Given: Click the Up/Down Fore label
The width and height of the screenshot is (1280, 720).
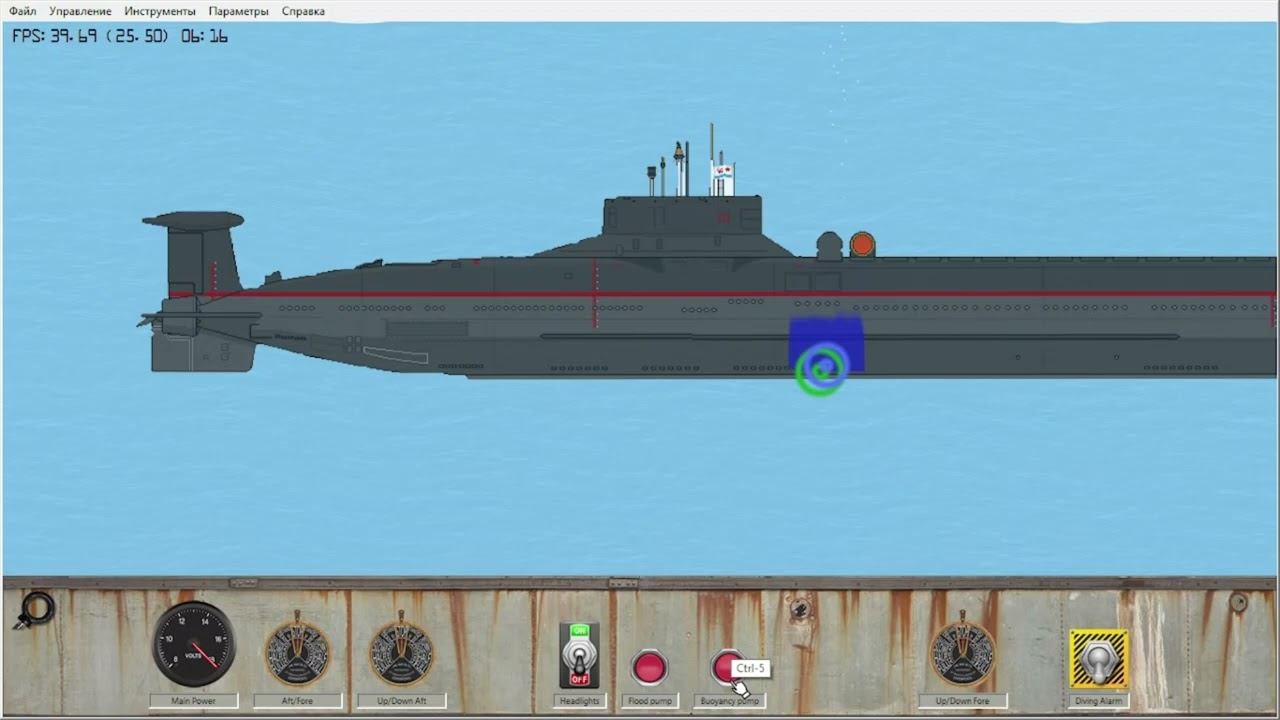Looking at the screenshot, I should click(x=962, y=701).
